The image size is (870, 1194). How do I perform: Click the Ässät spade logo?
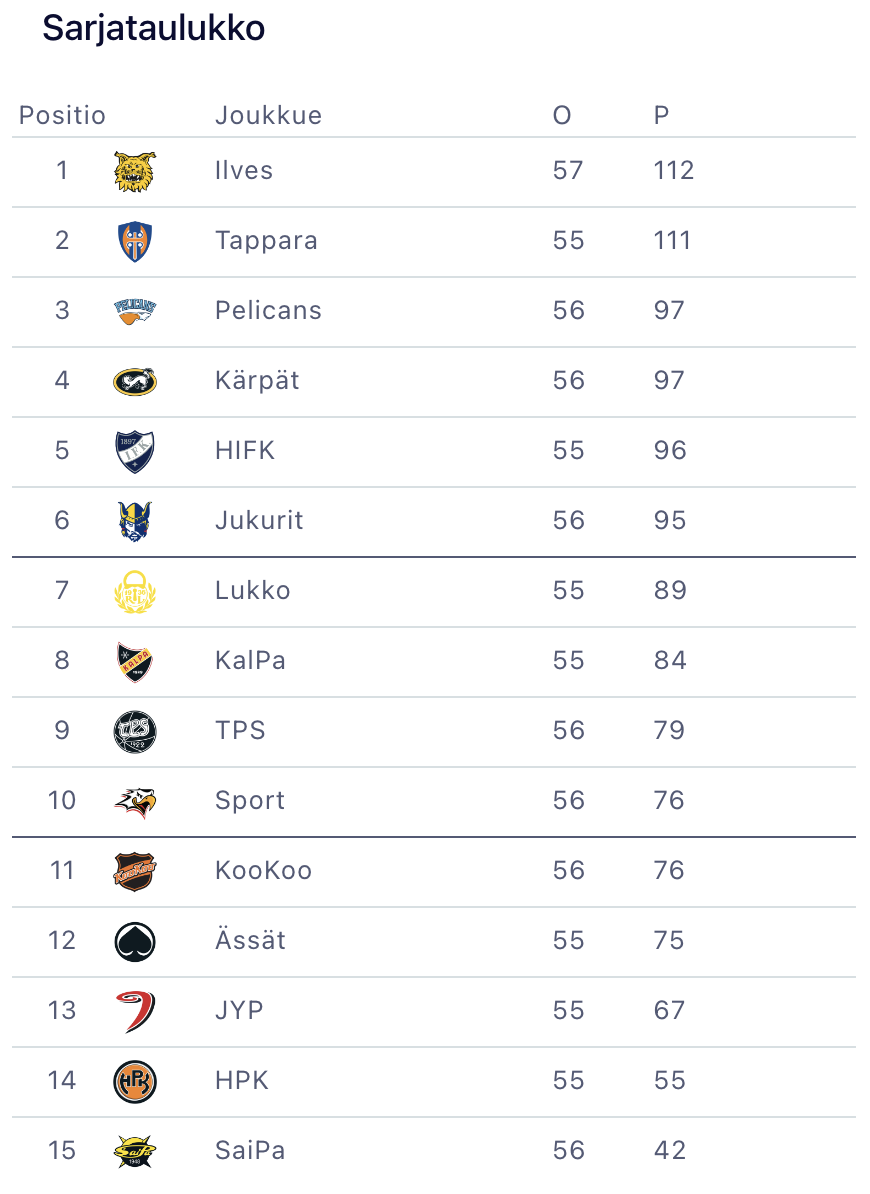[x=135, y=942]
